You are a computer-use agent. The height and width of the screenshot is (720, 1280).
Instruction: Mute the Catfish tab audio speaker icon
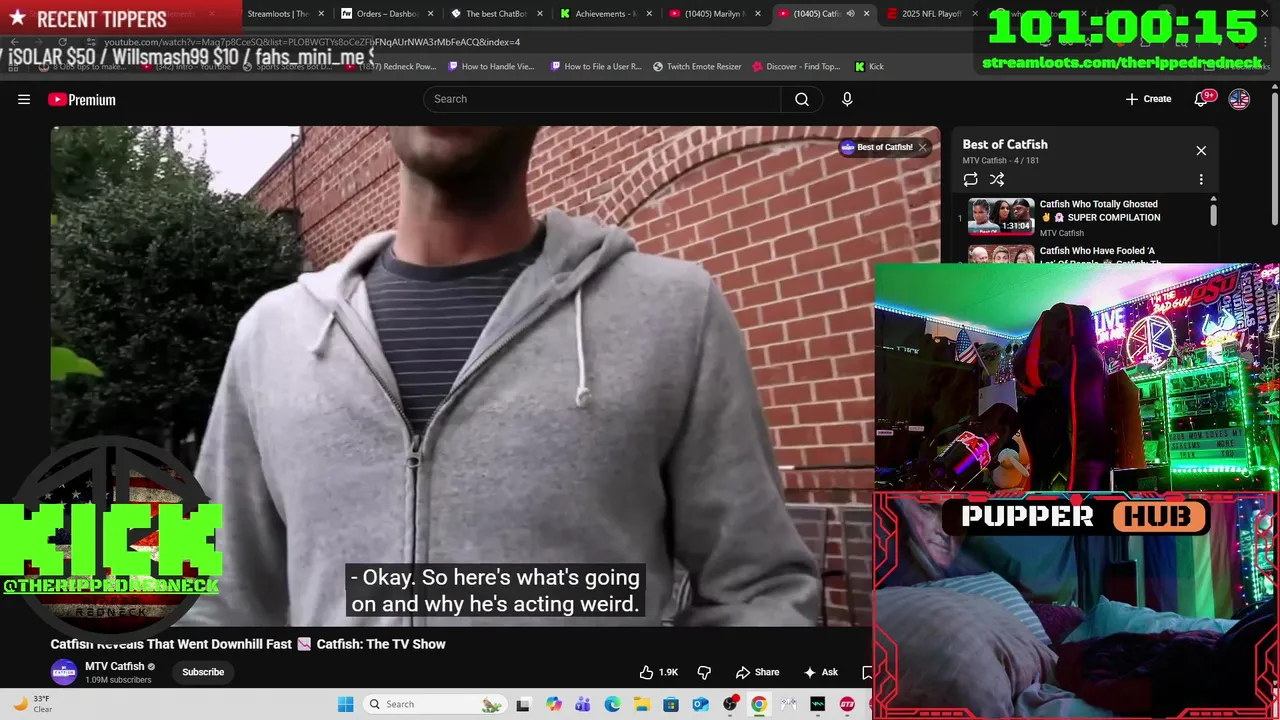point(850,14)
